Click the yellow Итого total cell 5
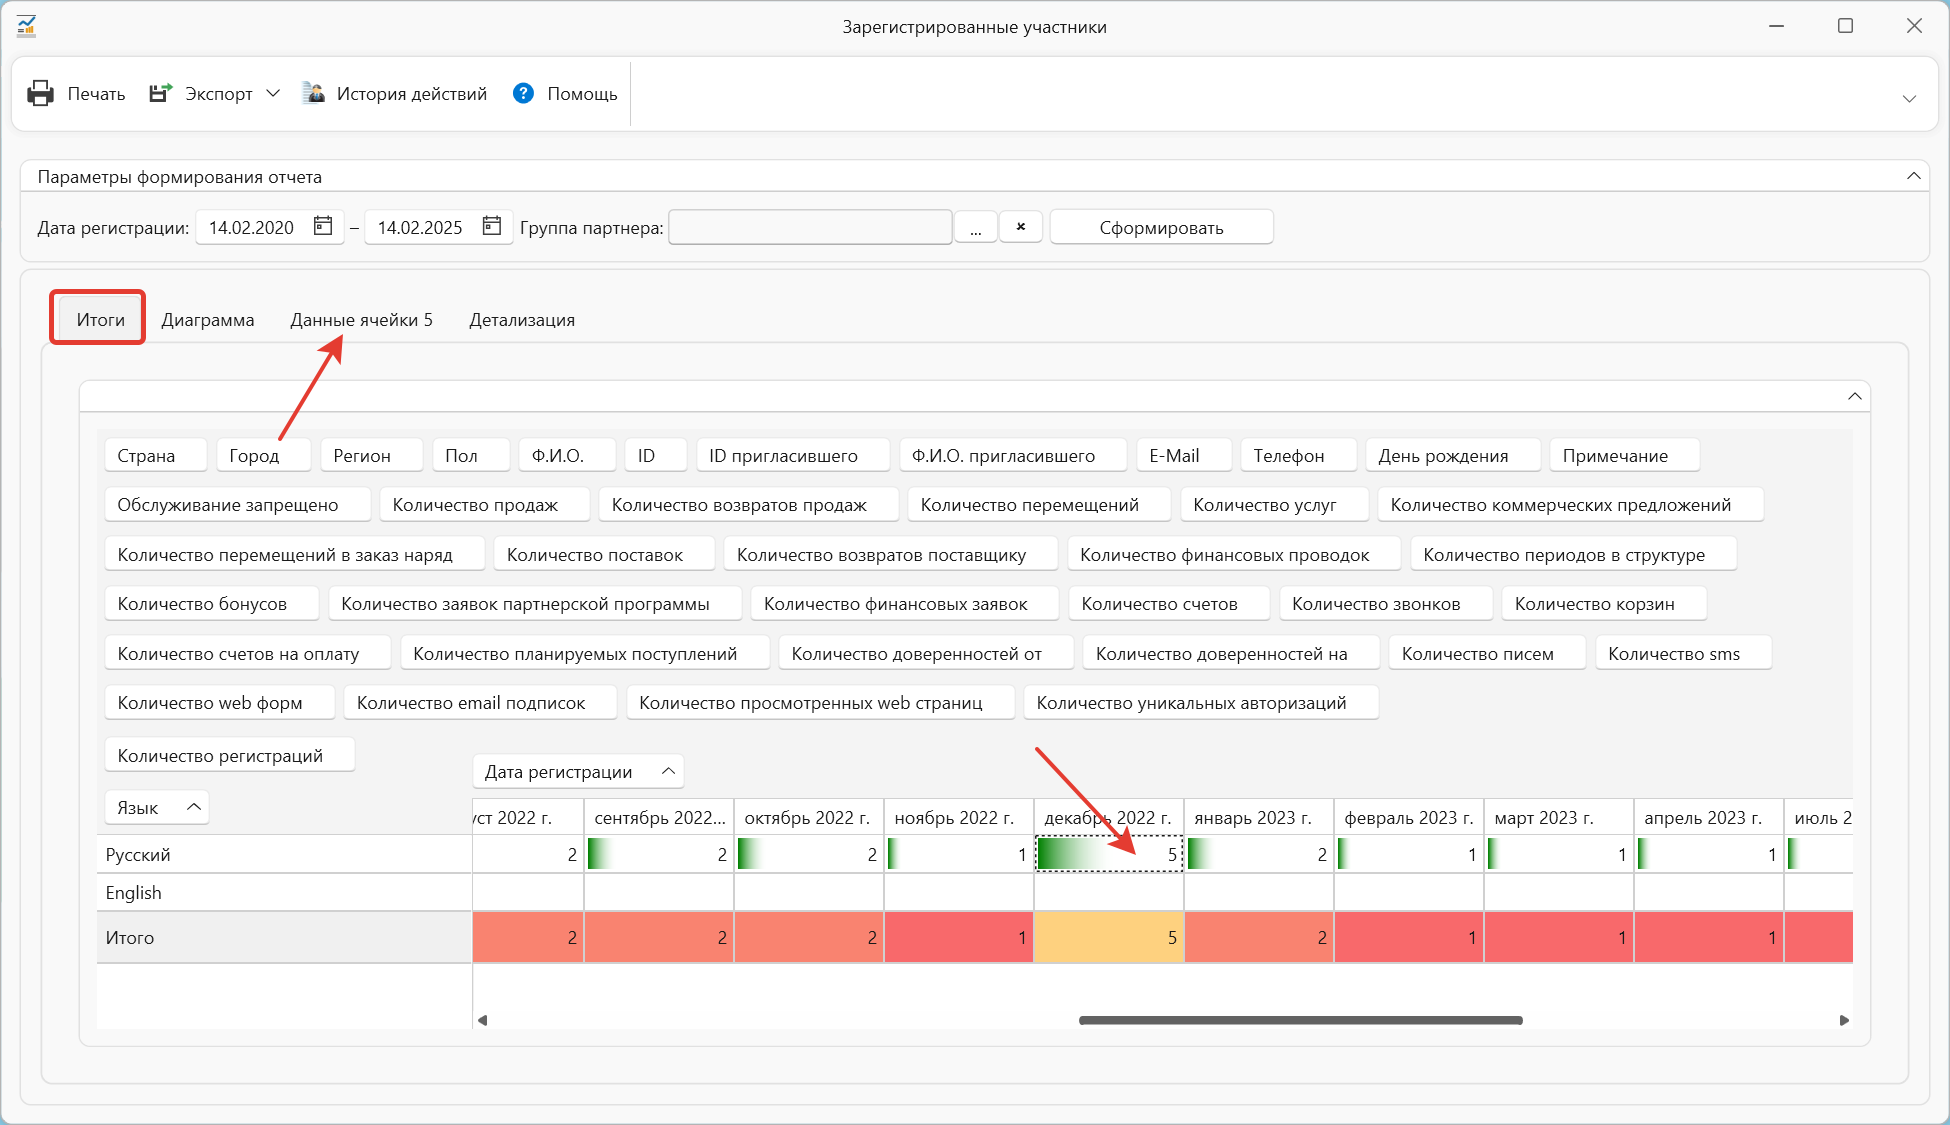This screenshot has width=1950, height=1125. pyautogui.click(x=1108, y=937)
